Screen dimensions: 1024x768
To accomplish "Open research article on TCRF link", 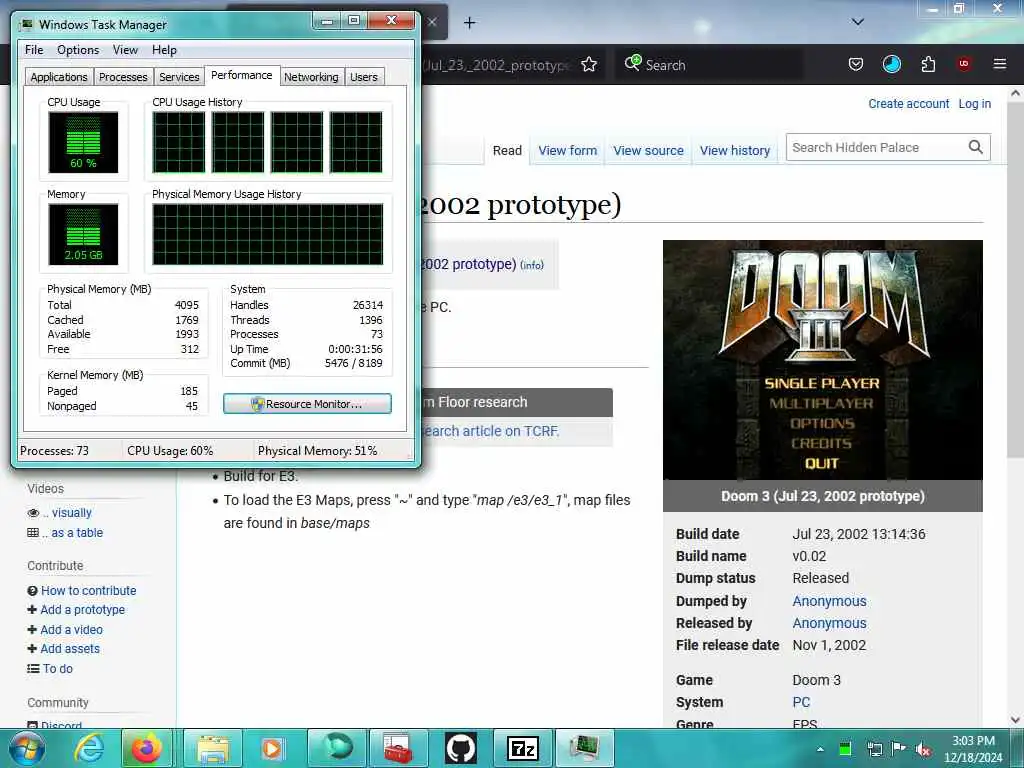I will pyautogui.click(x=489, y=431).
